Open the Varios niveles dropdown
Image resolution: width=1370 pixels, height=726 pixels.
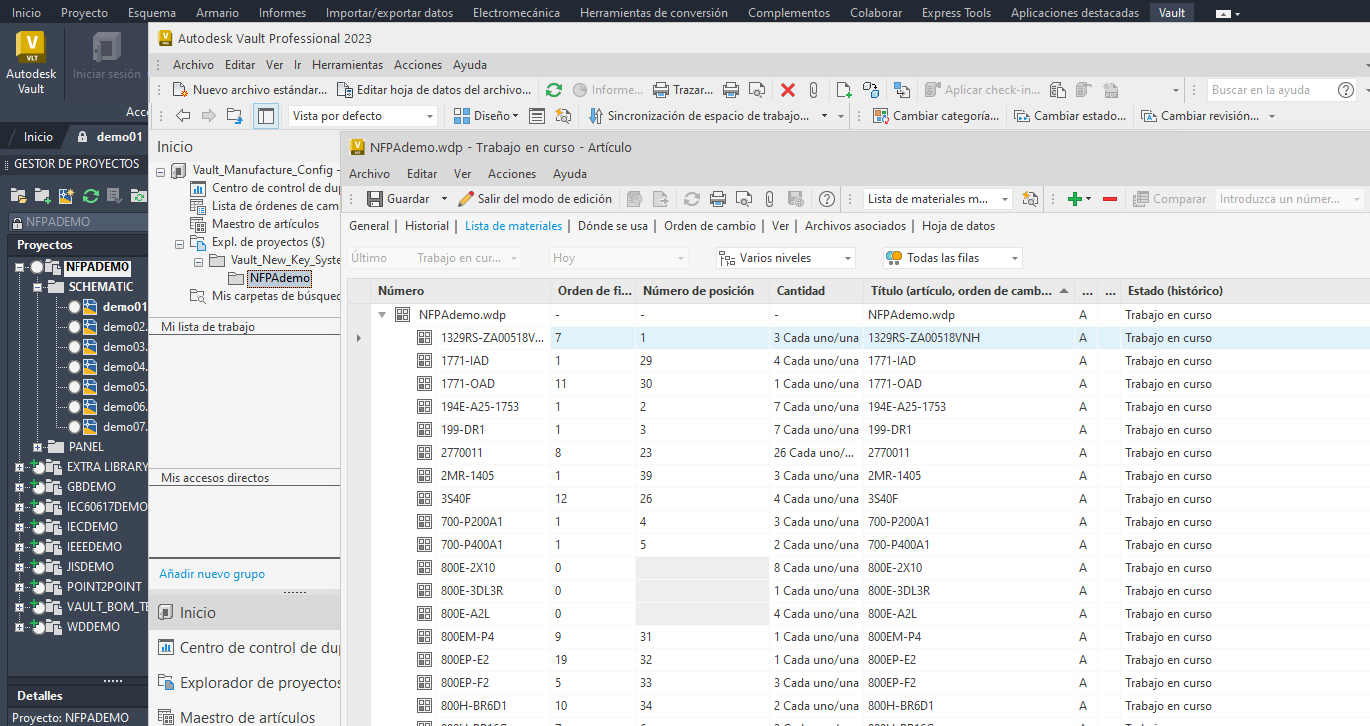click(x=786, y=258)
